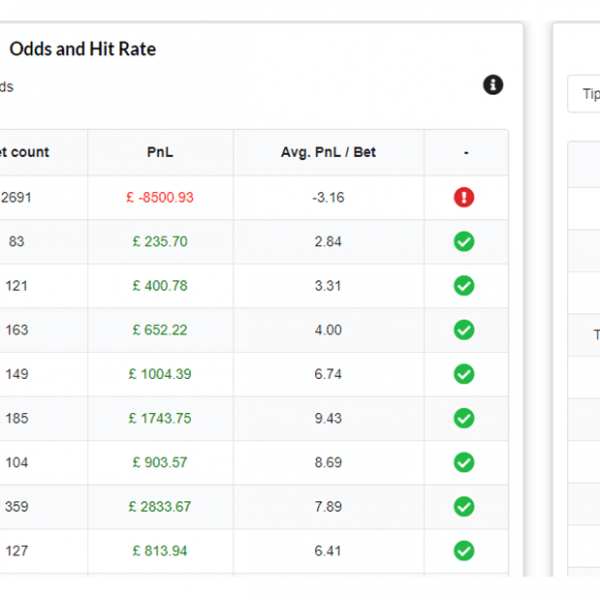Click the Avg. PnL / Bet header

point(328,152)
